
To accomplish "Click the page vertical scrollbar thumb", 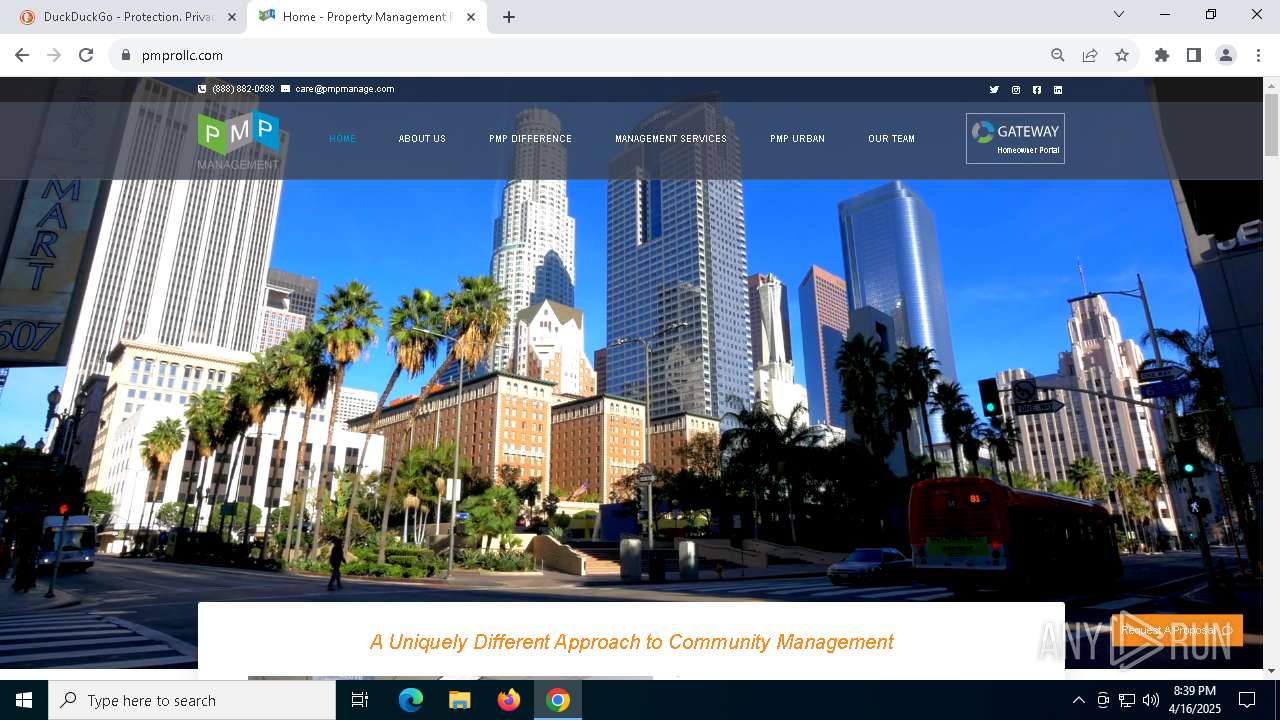I will [x=1271, y=125].
